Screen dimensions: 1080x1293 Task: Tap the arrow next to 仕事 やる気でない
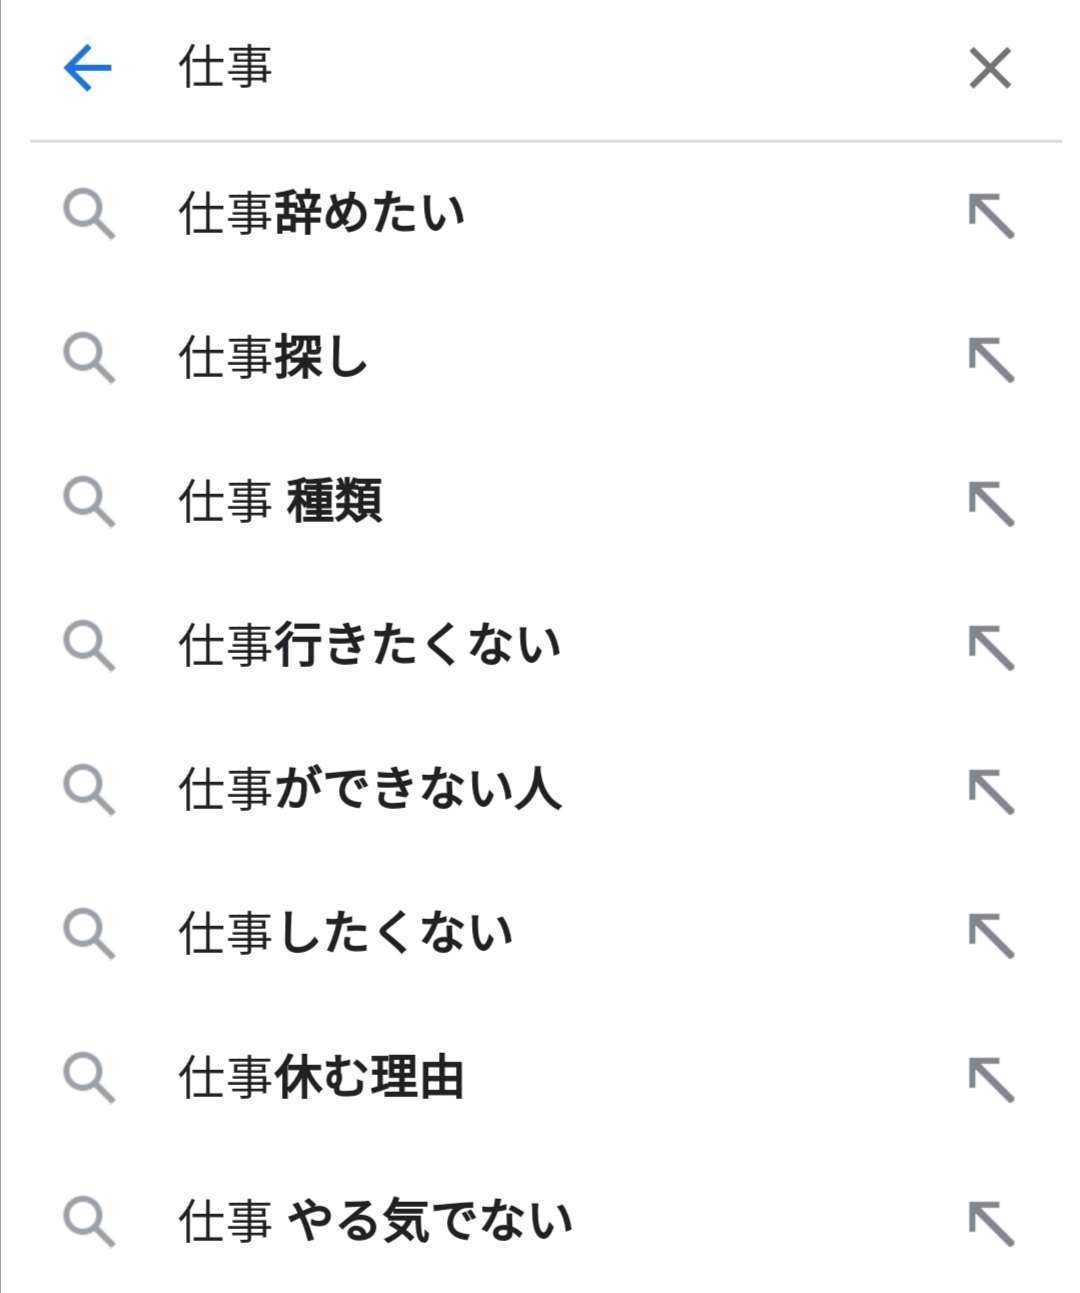pos(991,1223)
